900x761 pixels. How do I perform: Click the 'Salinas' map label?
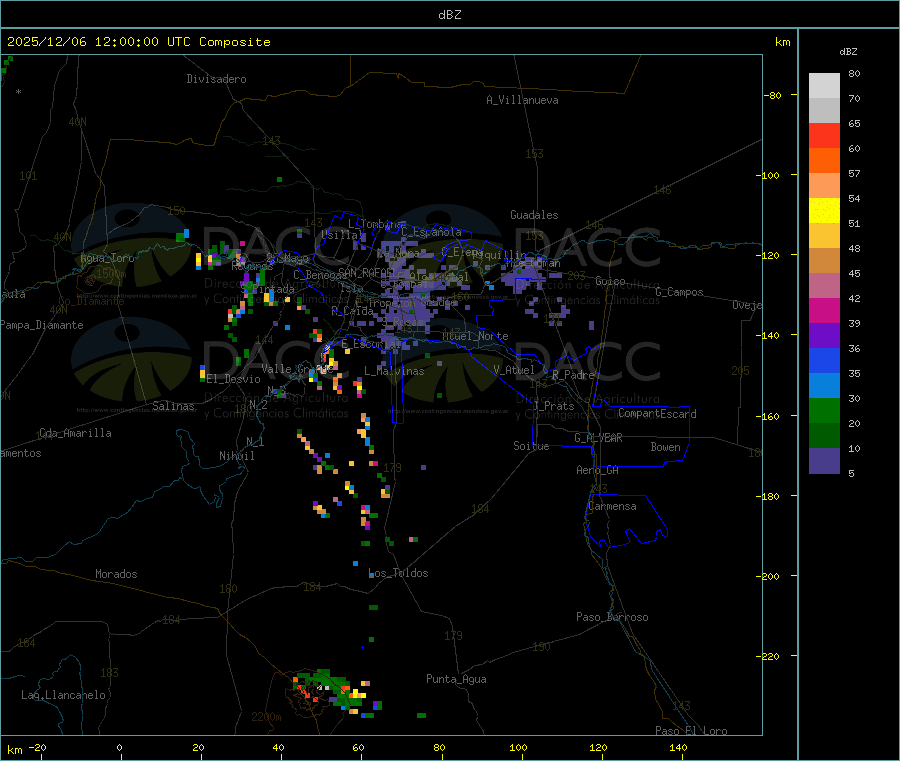[x=173, y=406]
